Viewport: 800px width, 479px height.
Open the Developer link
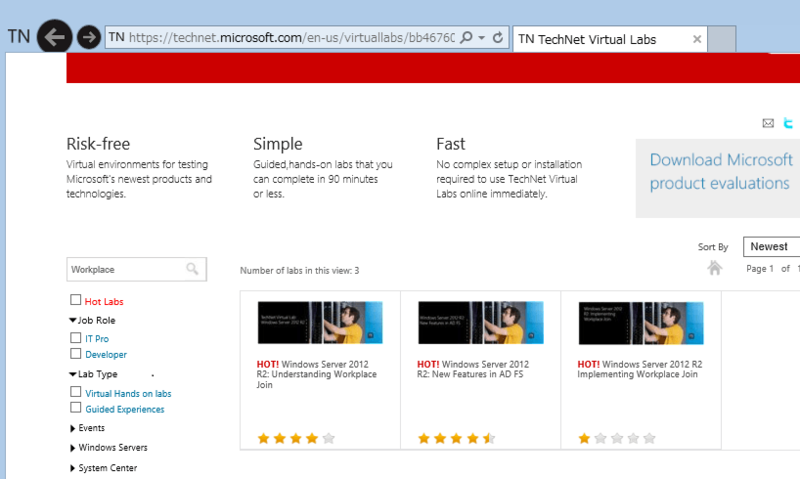tap(106, 355)
